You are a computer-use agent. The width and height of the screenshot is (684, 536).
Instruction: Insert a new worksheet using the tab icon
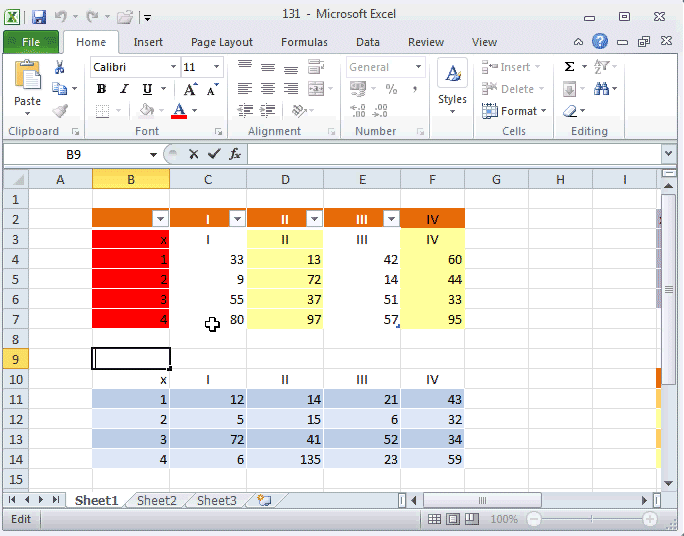pos(263,501)
